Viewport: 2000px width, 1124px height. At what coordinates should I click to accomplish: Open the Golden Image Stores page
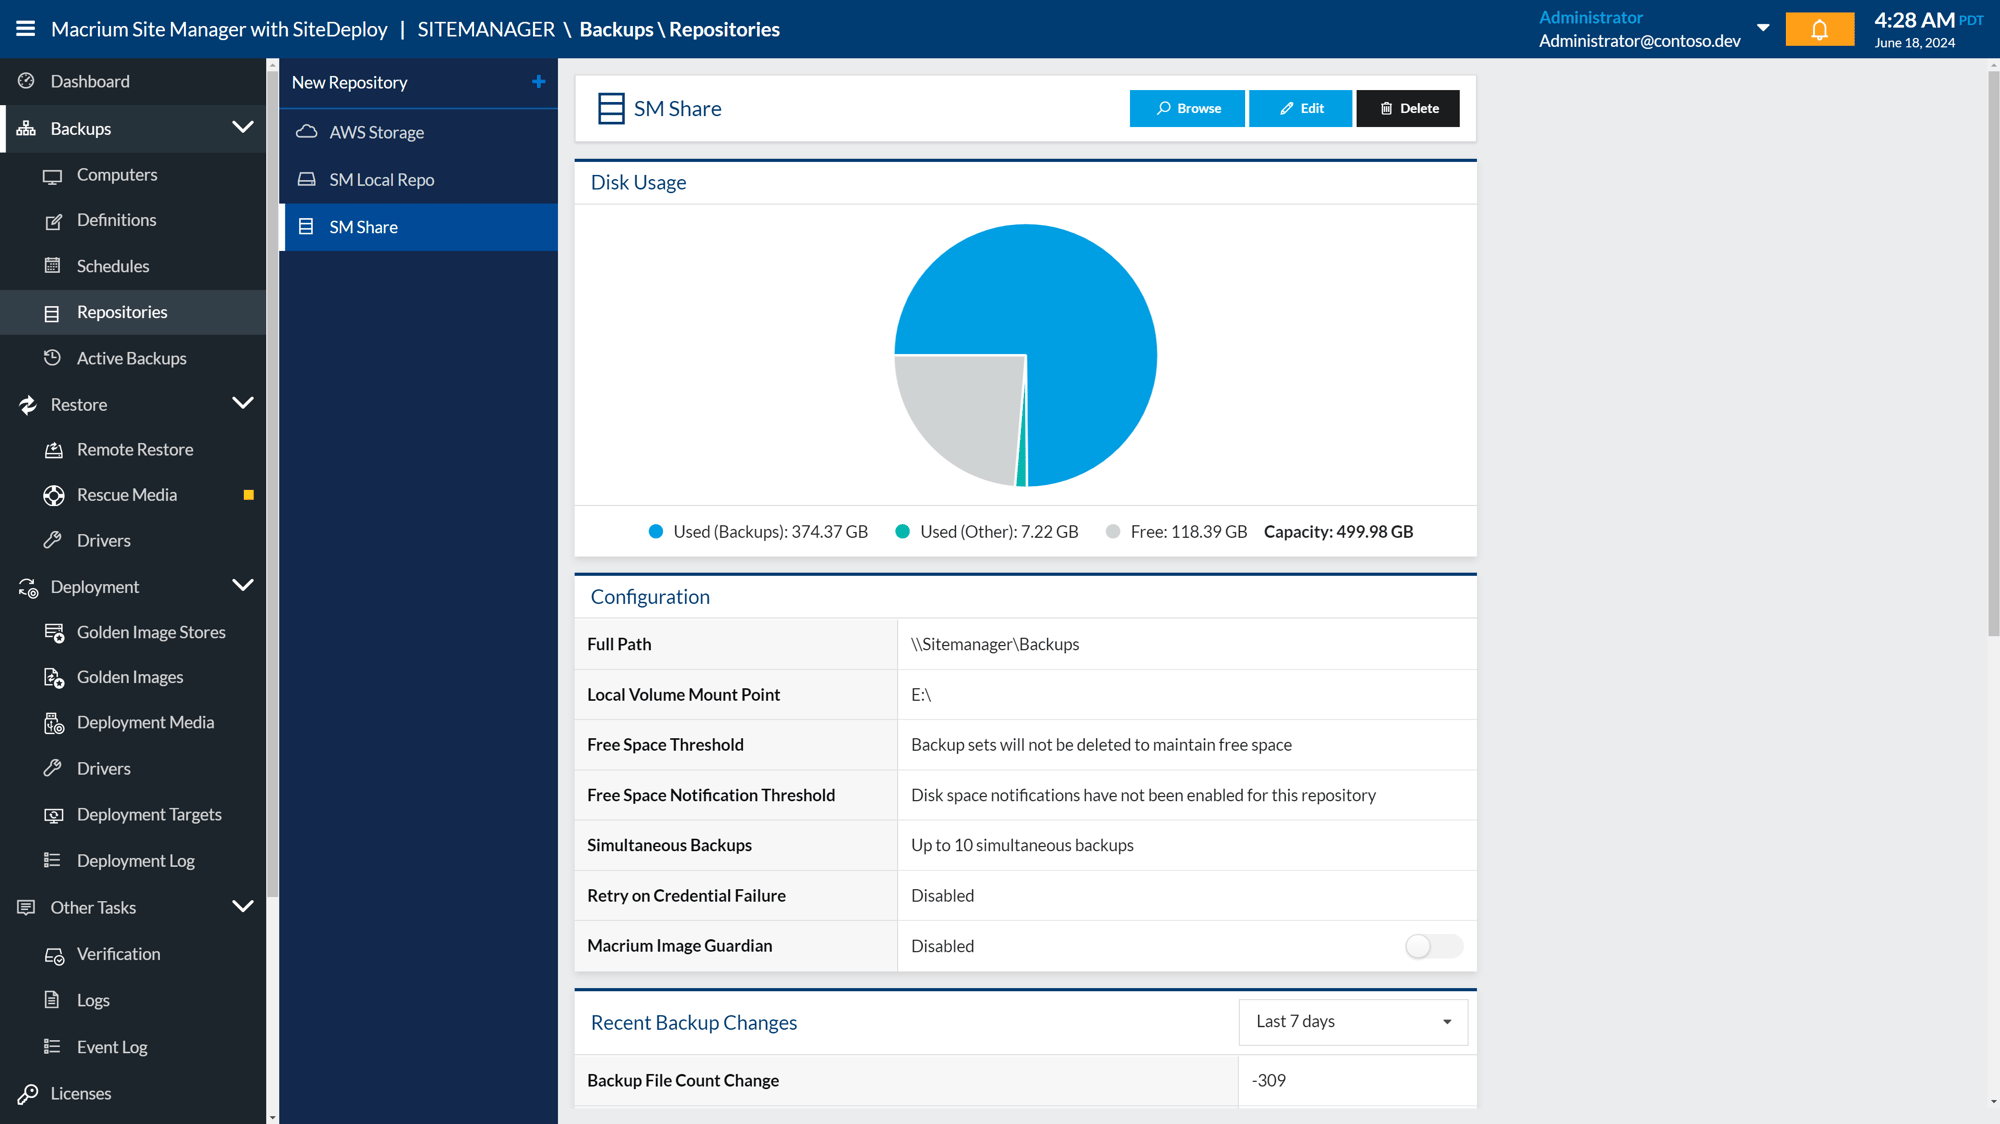pos(134,633)
